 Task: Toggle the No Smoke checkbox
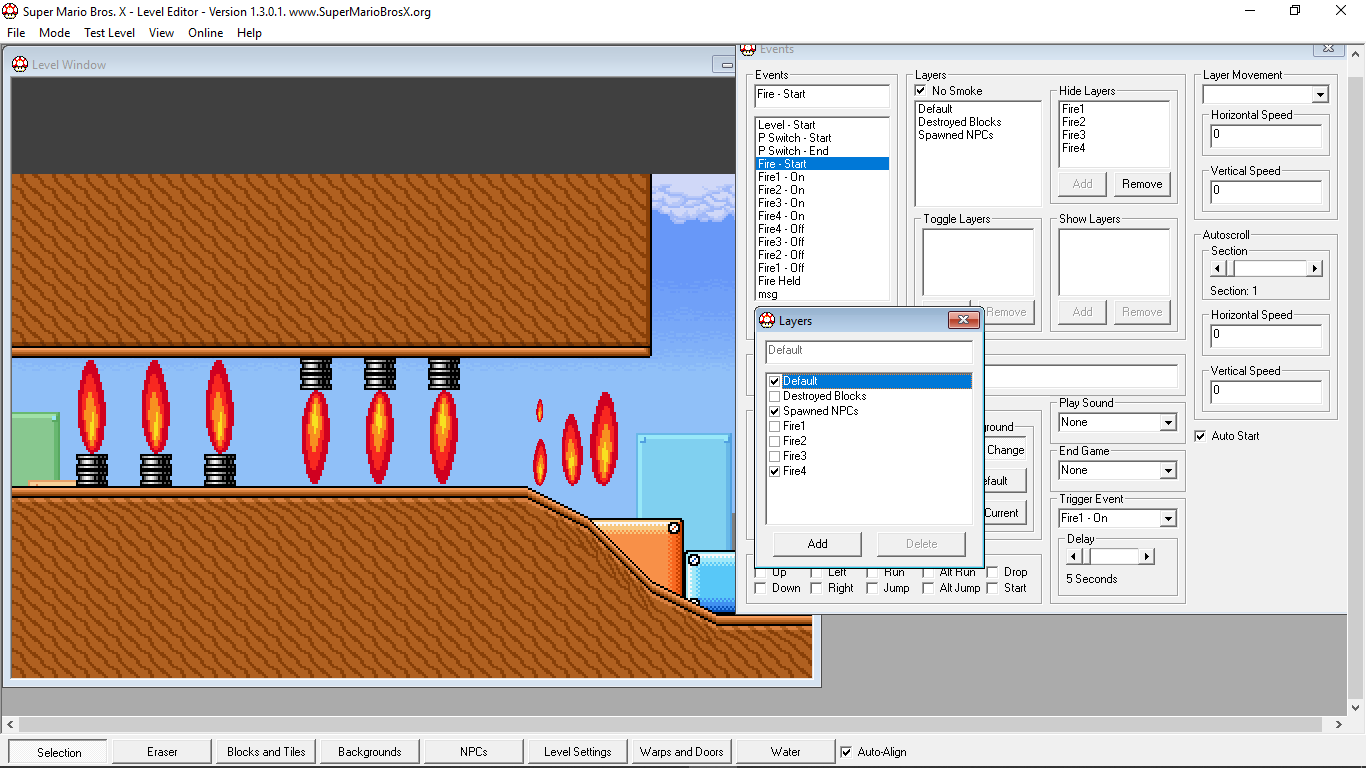(921, 91)
